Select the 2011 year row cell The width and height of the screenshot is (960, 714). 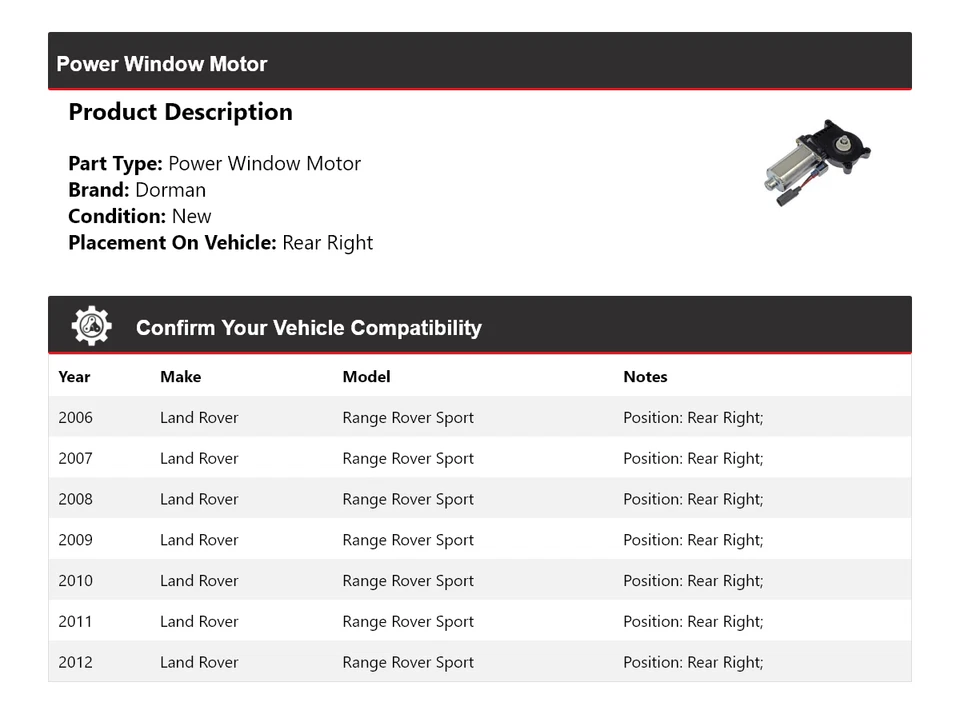75,622
